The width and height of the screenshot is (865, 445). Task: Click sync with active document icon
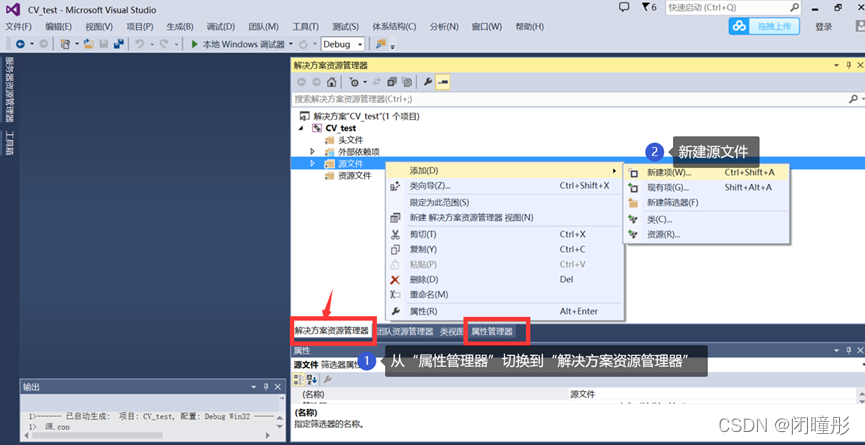coord(377,82)
